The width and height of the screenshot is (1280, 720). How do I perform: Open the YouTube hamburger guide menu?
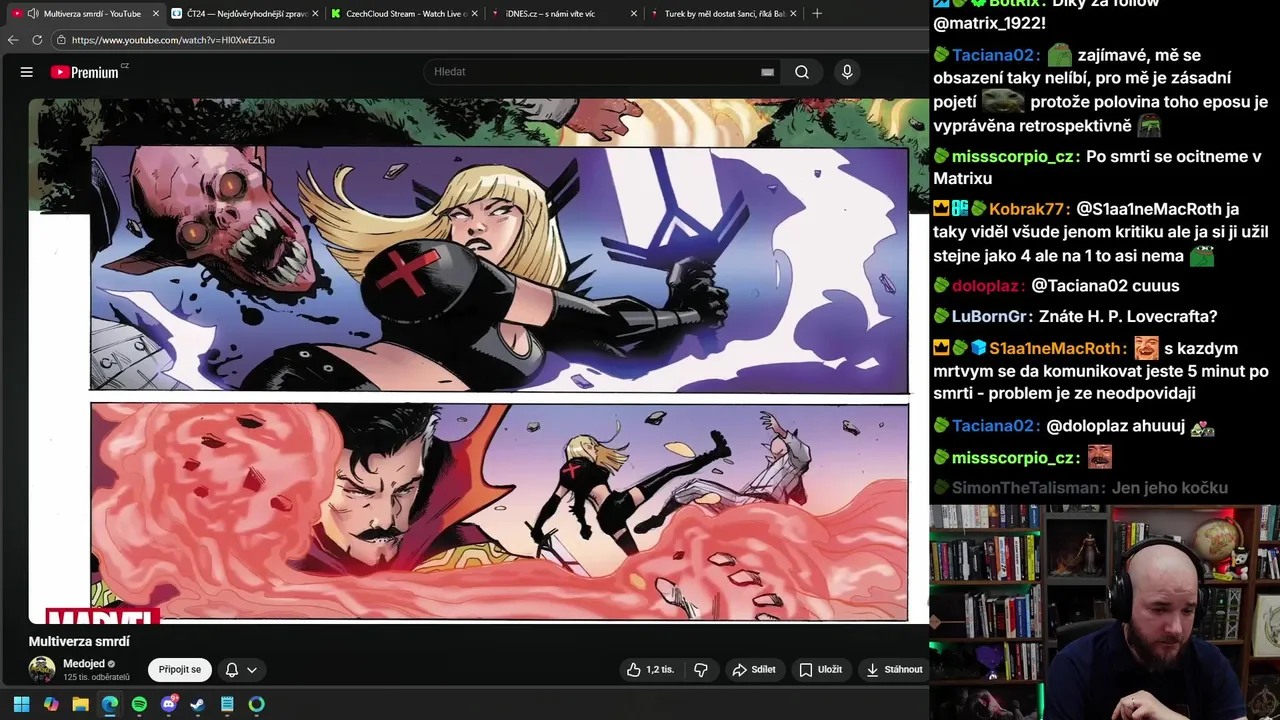(x=27, y=72)
